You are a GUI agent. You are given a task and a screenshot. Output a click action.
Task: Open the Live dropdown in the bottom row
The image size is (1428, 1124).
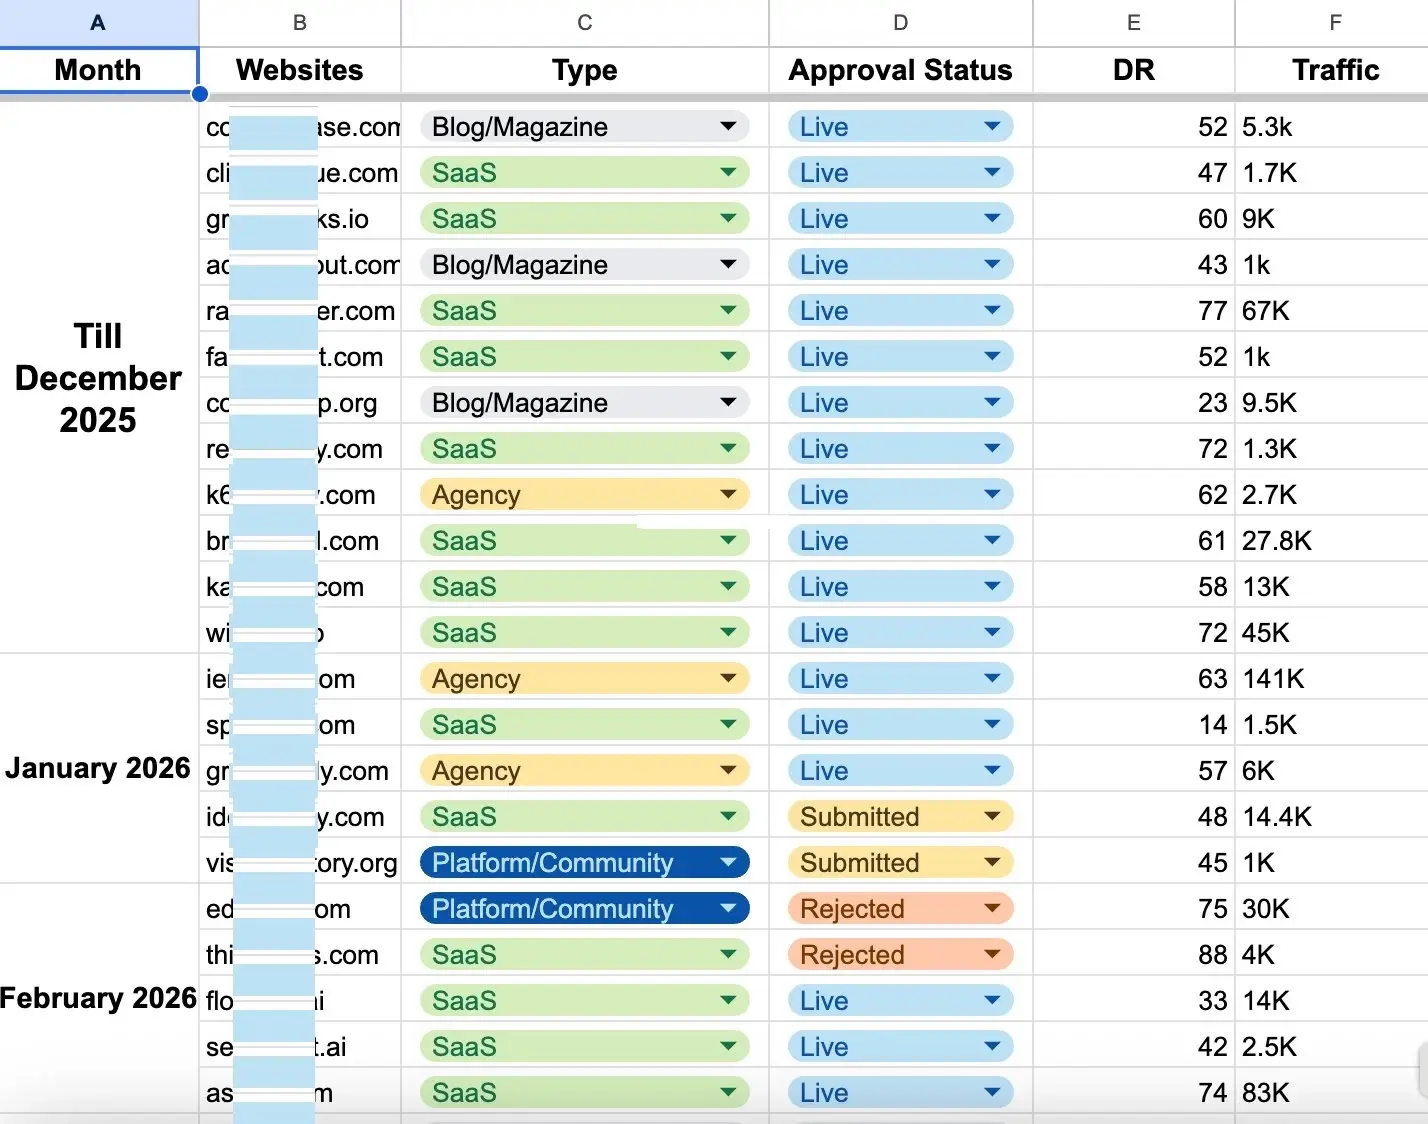[991, 1092]
